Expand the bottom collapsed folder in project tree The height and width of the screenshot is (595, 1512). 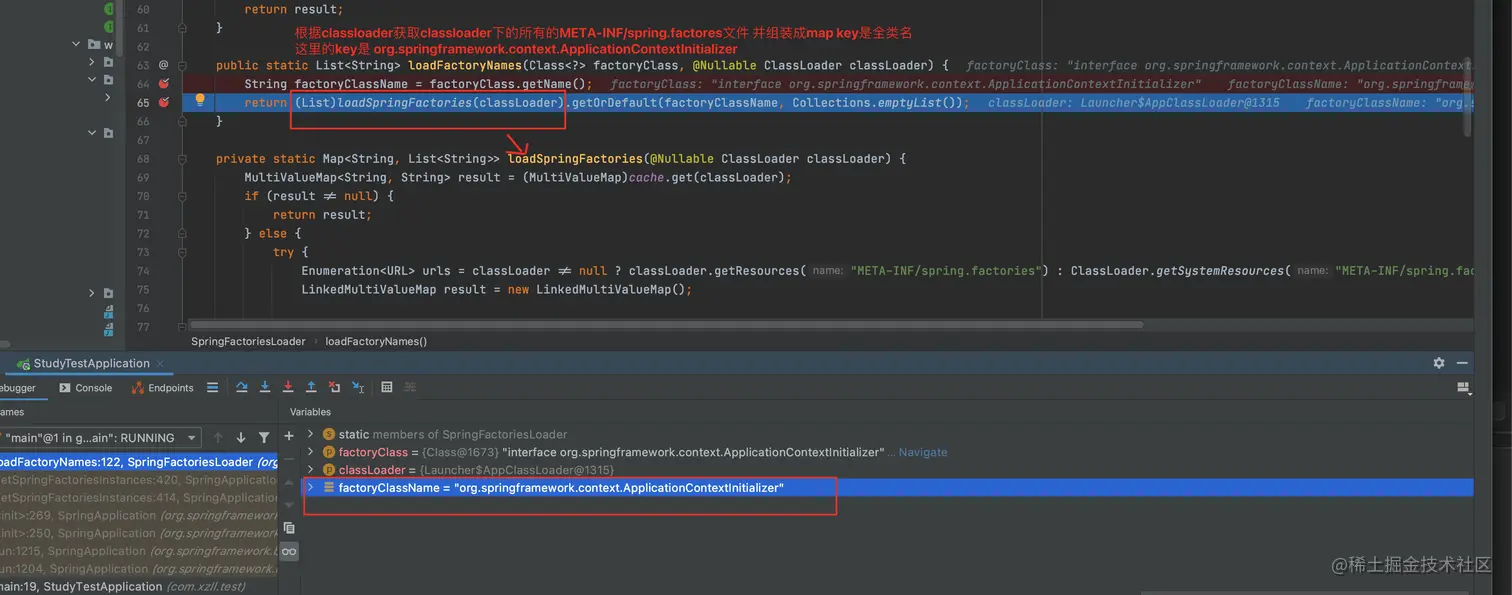coord(92,293)
